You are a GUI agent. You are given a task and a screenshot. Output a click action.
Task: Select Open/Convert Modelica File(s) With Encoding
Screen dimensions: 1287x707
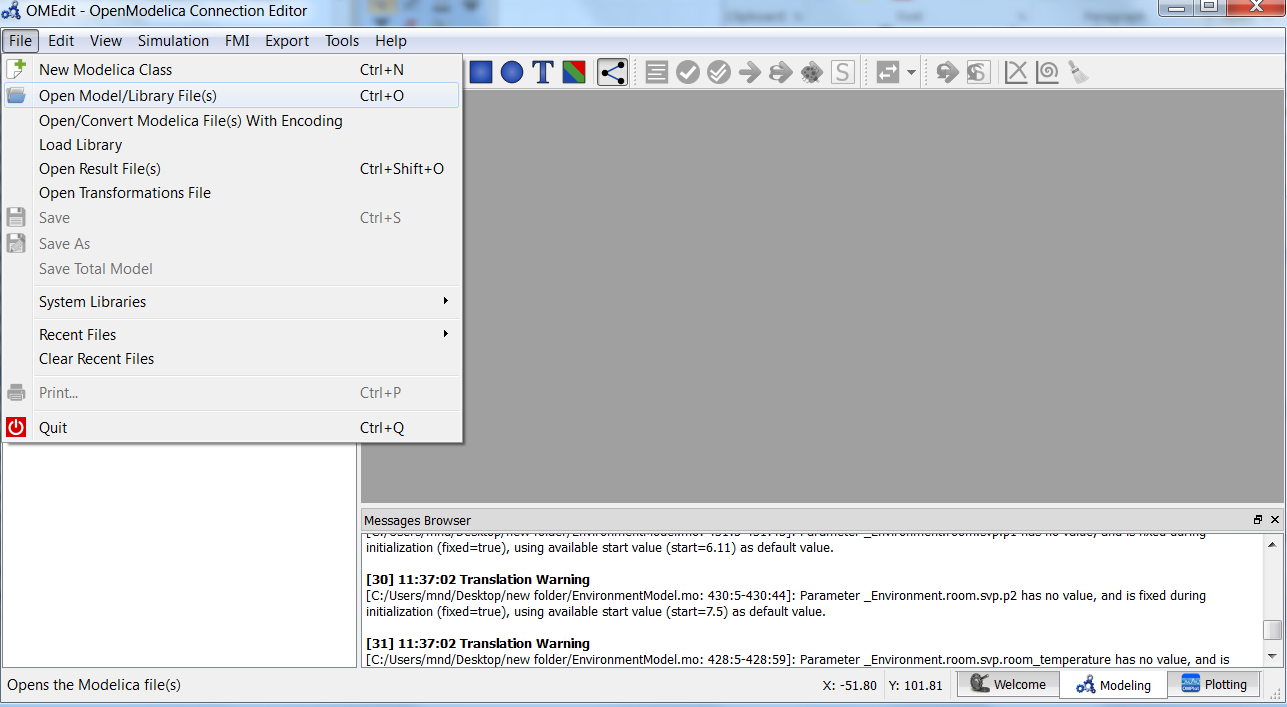[231, 121]
